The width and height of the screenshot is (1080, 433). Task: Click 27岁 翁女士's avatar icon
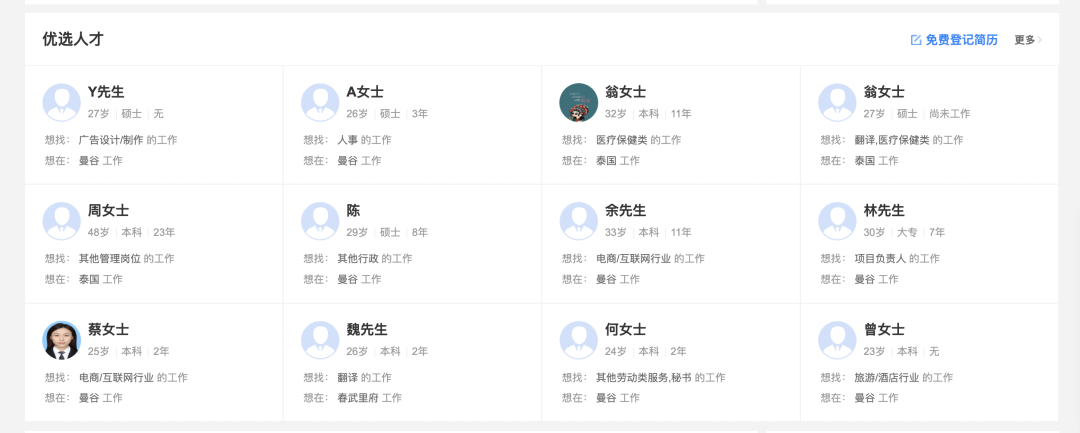[x=837, y=102]
